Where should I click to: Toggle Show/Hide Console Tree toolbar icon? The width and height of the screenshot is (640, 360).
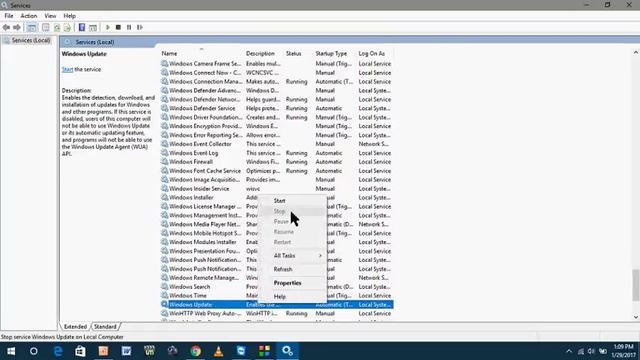(x=31, y=27)
